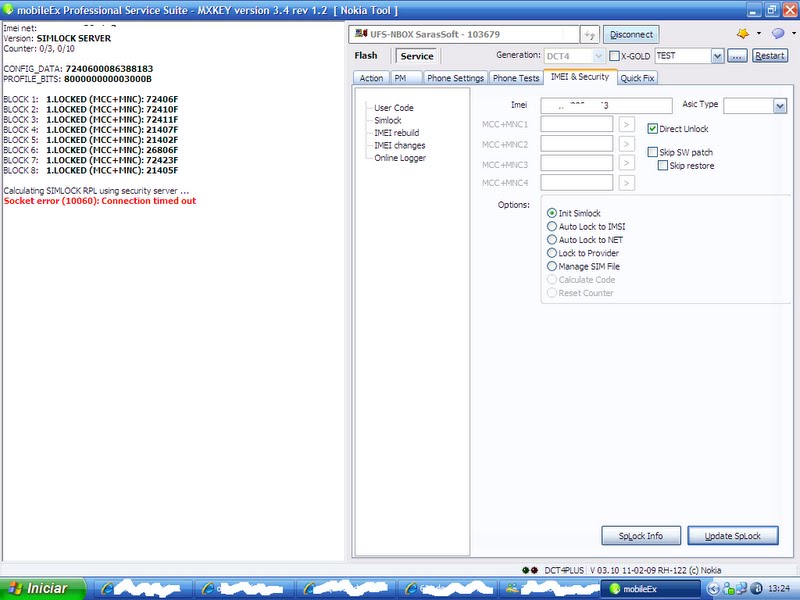
Task: Expand hidden tray icons arrow
Action: [713, 589]
